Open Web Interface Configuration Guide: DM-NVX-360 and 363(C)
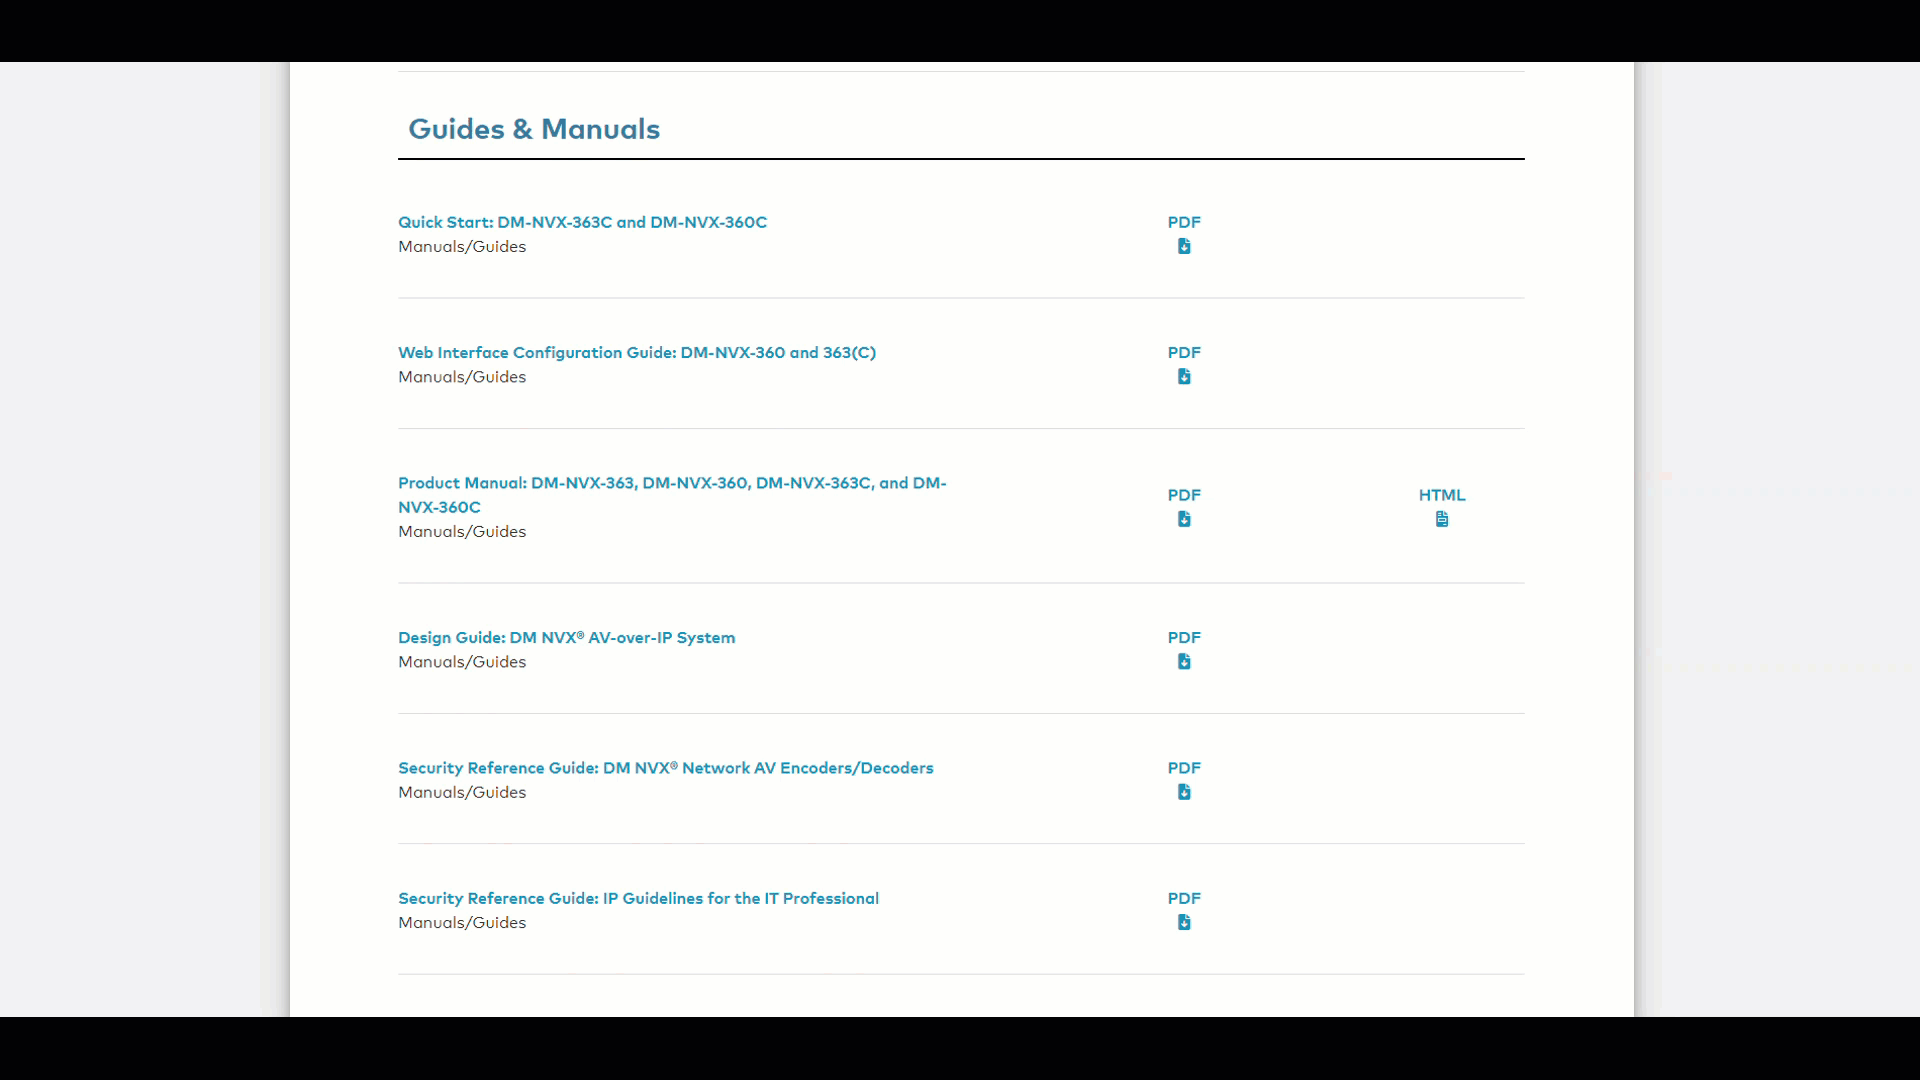1920x1080 pixels. 636,352
